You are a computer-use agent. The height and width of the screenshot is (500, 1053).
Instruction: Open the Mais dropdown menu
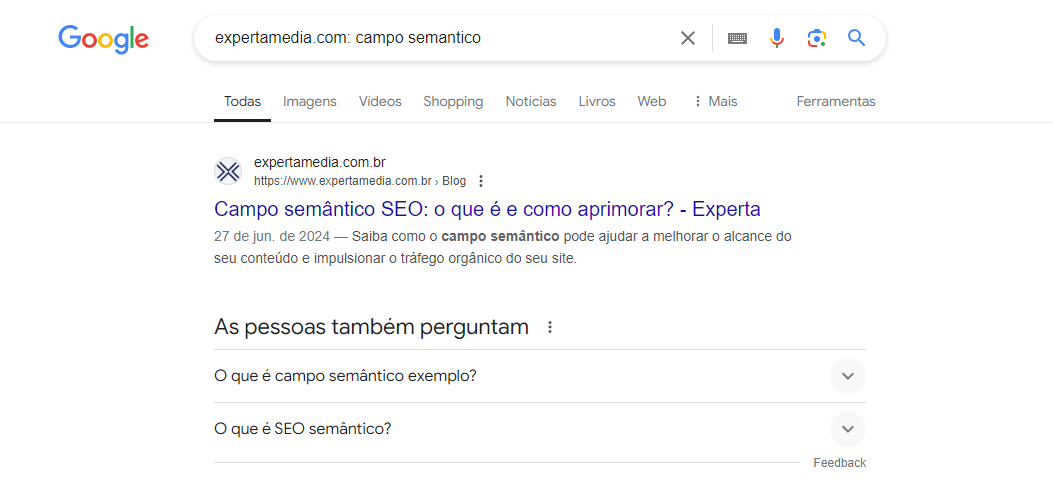point(715,101)
